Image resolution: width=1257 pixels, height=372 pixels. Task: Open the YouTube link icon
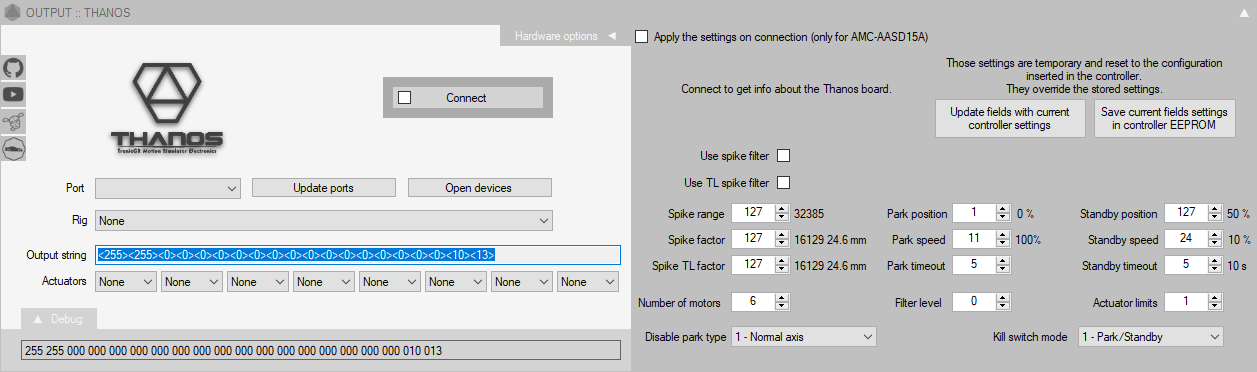[x=14, y=95]
